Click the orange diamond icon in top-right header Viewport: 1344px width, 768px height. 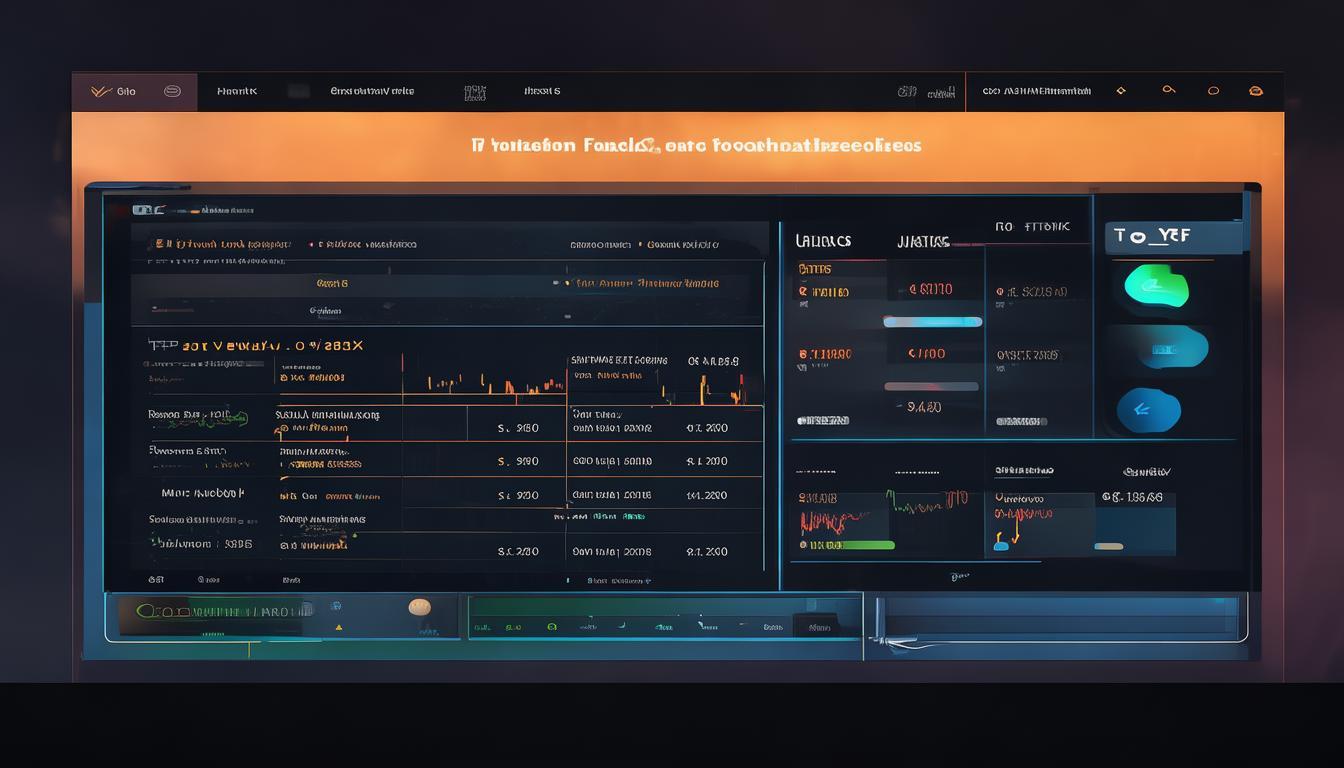tap(1121, 91)
